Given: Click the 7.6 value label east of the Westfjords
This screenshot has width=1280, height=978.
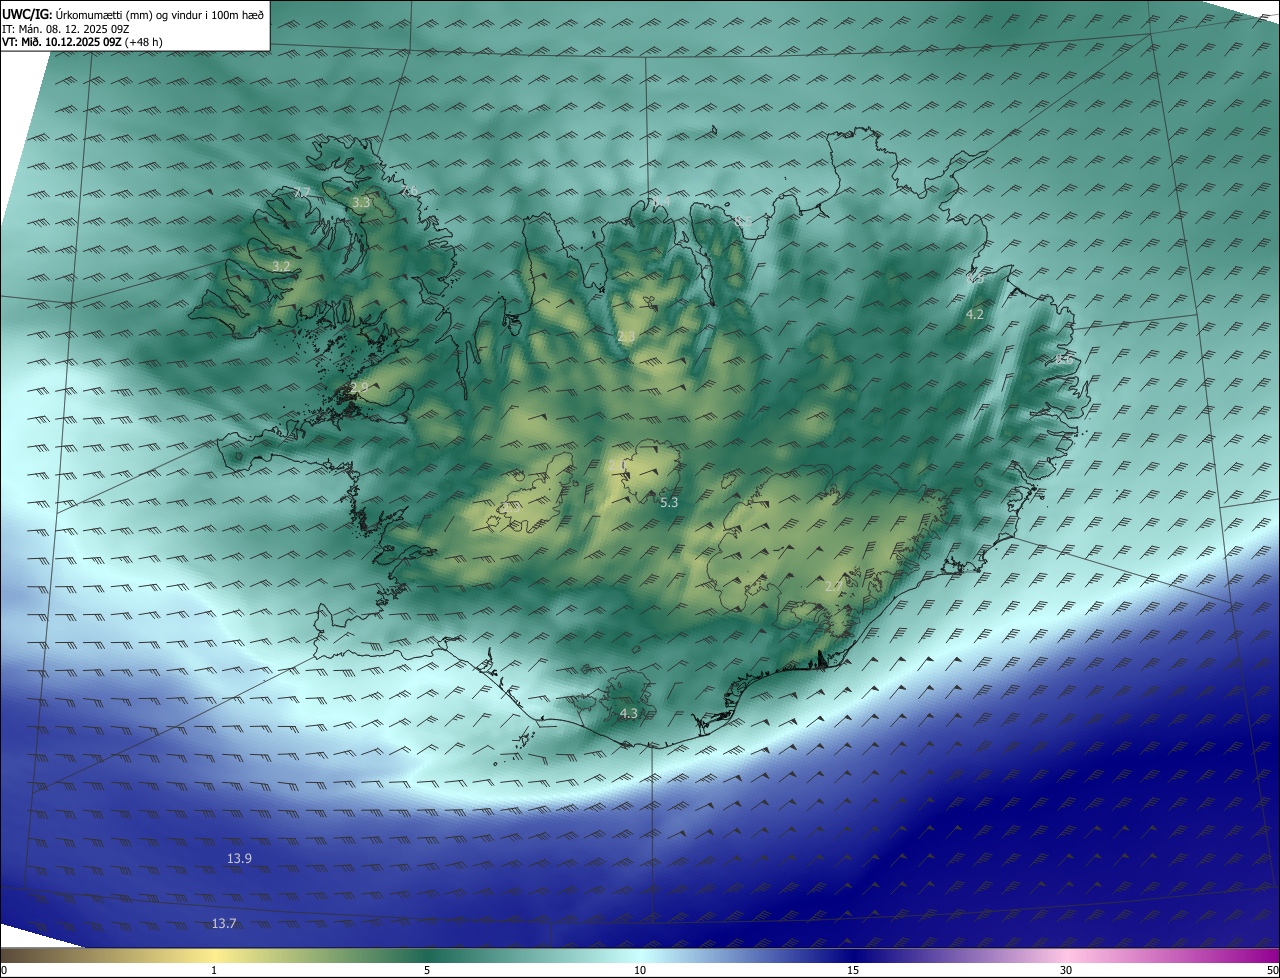Looking at the screenshot, I should (x=409, y=190).
